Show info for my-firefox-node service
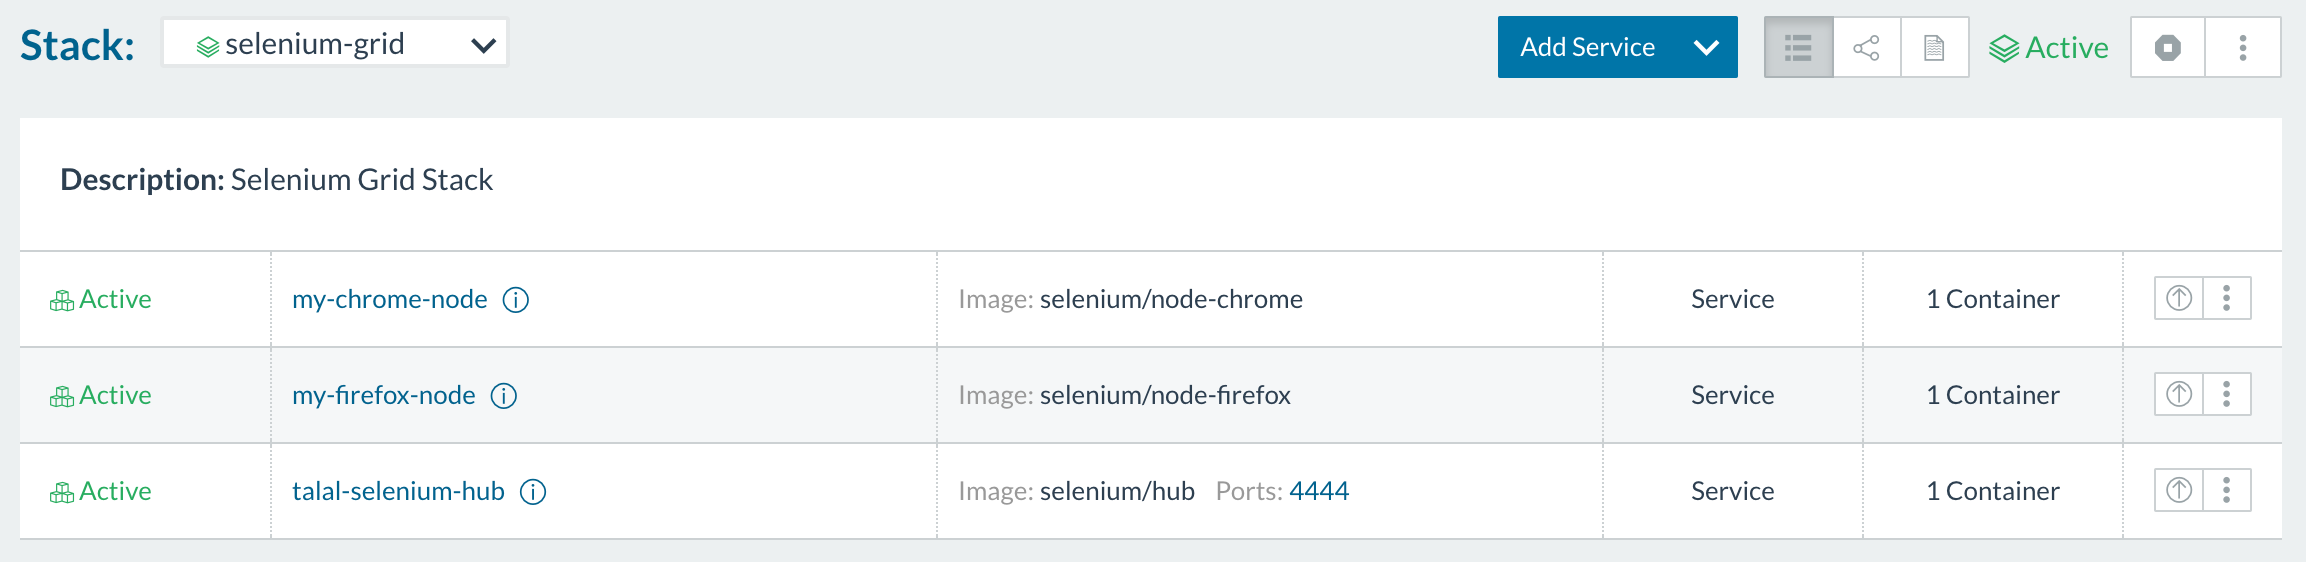The image size is (2306, 562). coord(504,396)
